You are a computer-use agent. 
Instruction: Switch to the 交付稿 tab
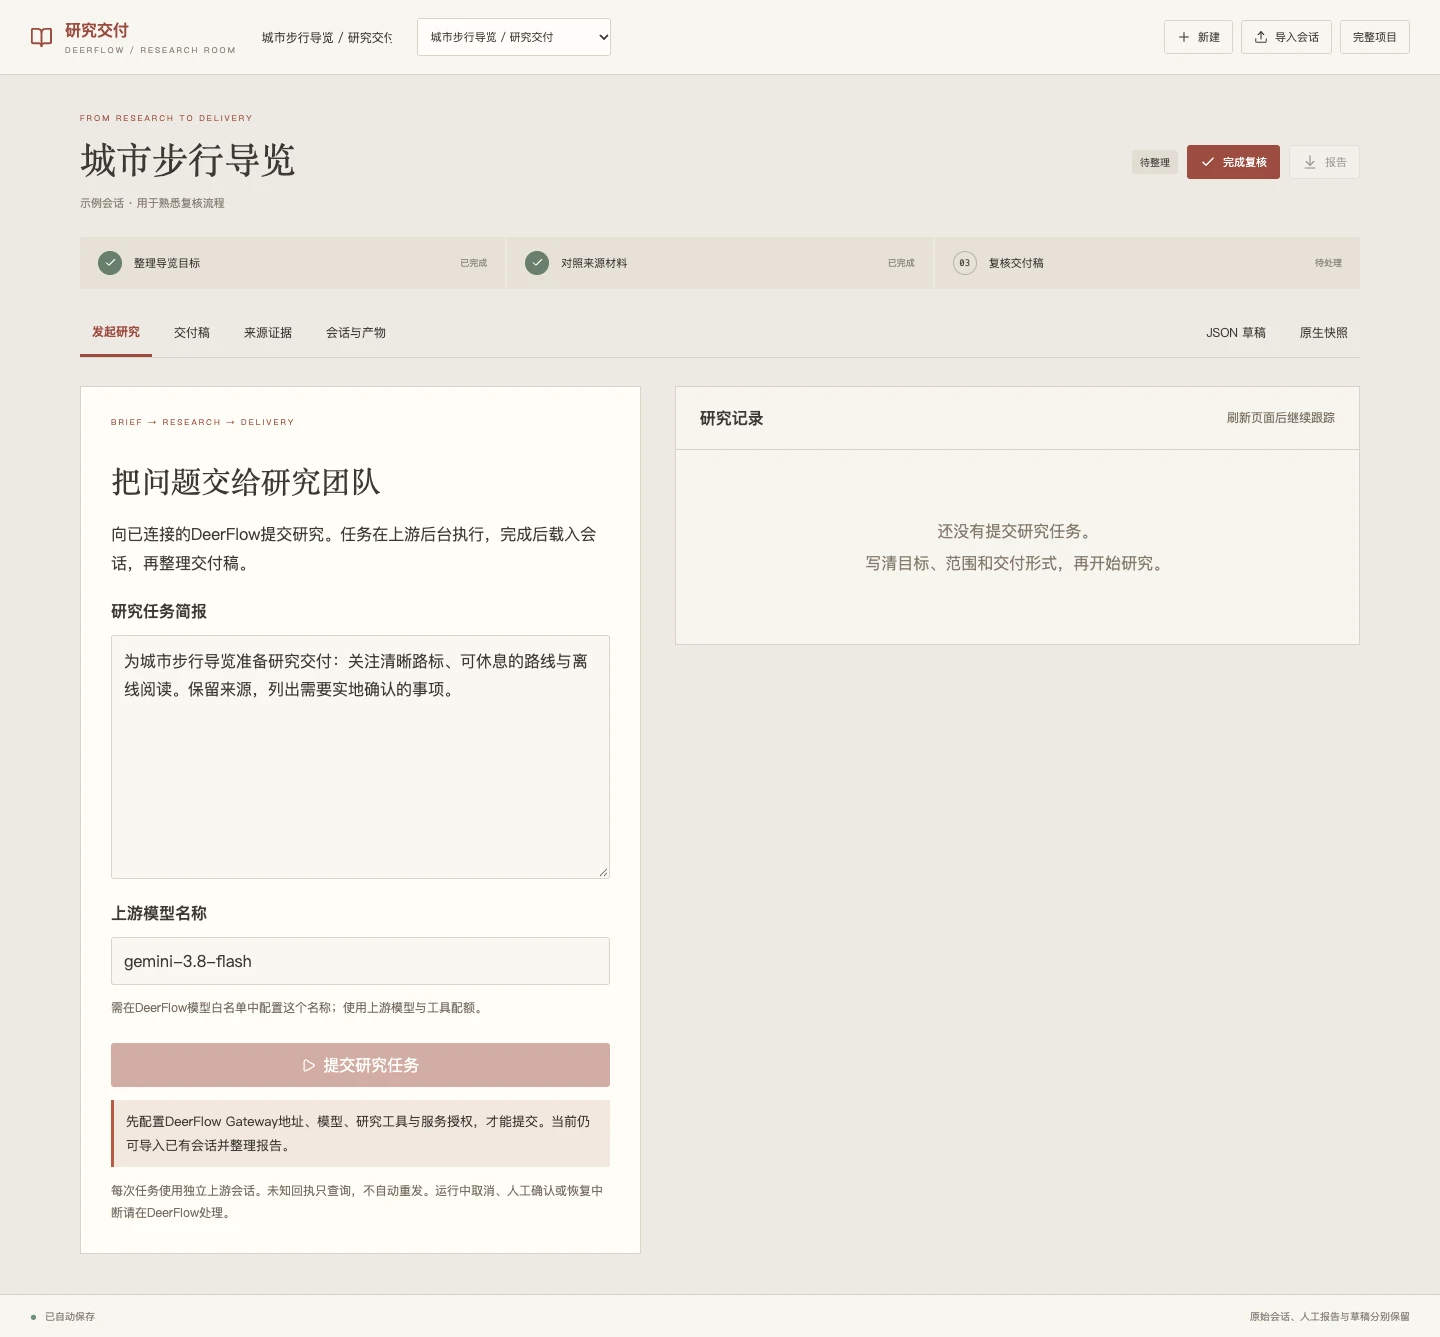[192, 333]
